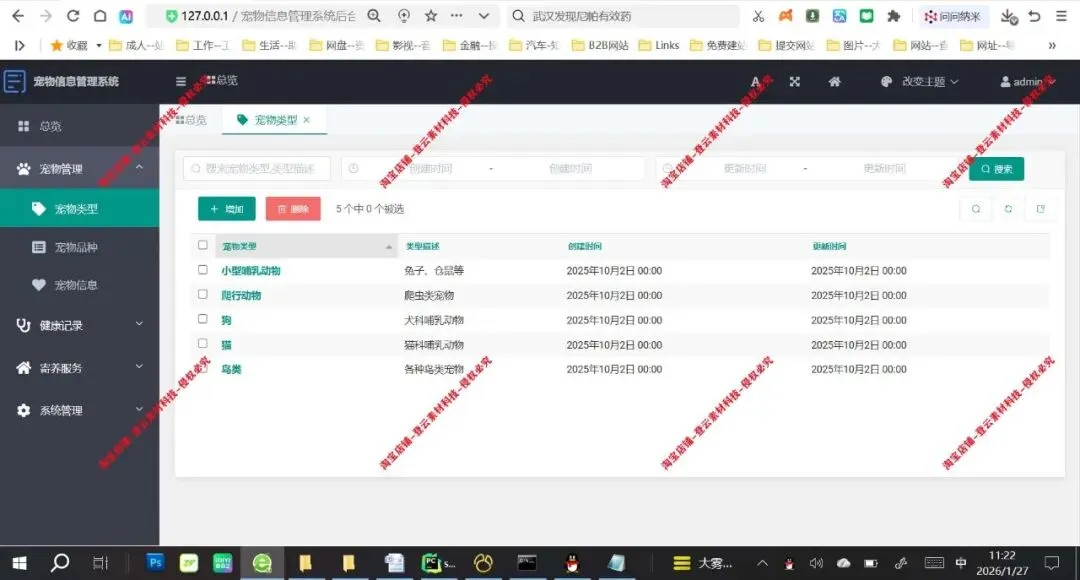Bookmark page with the star icon
This screenshot has height=580, width=1080.
tap(431, 16)
